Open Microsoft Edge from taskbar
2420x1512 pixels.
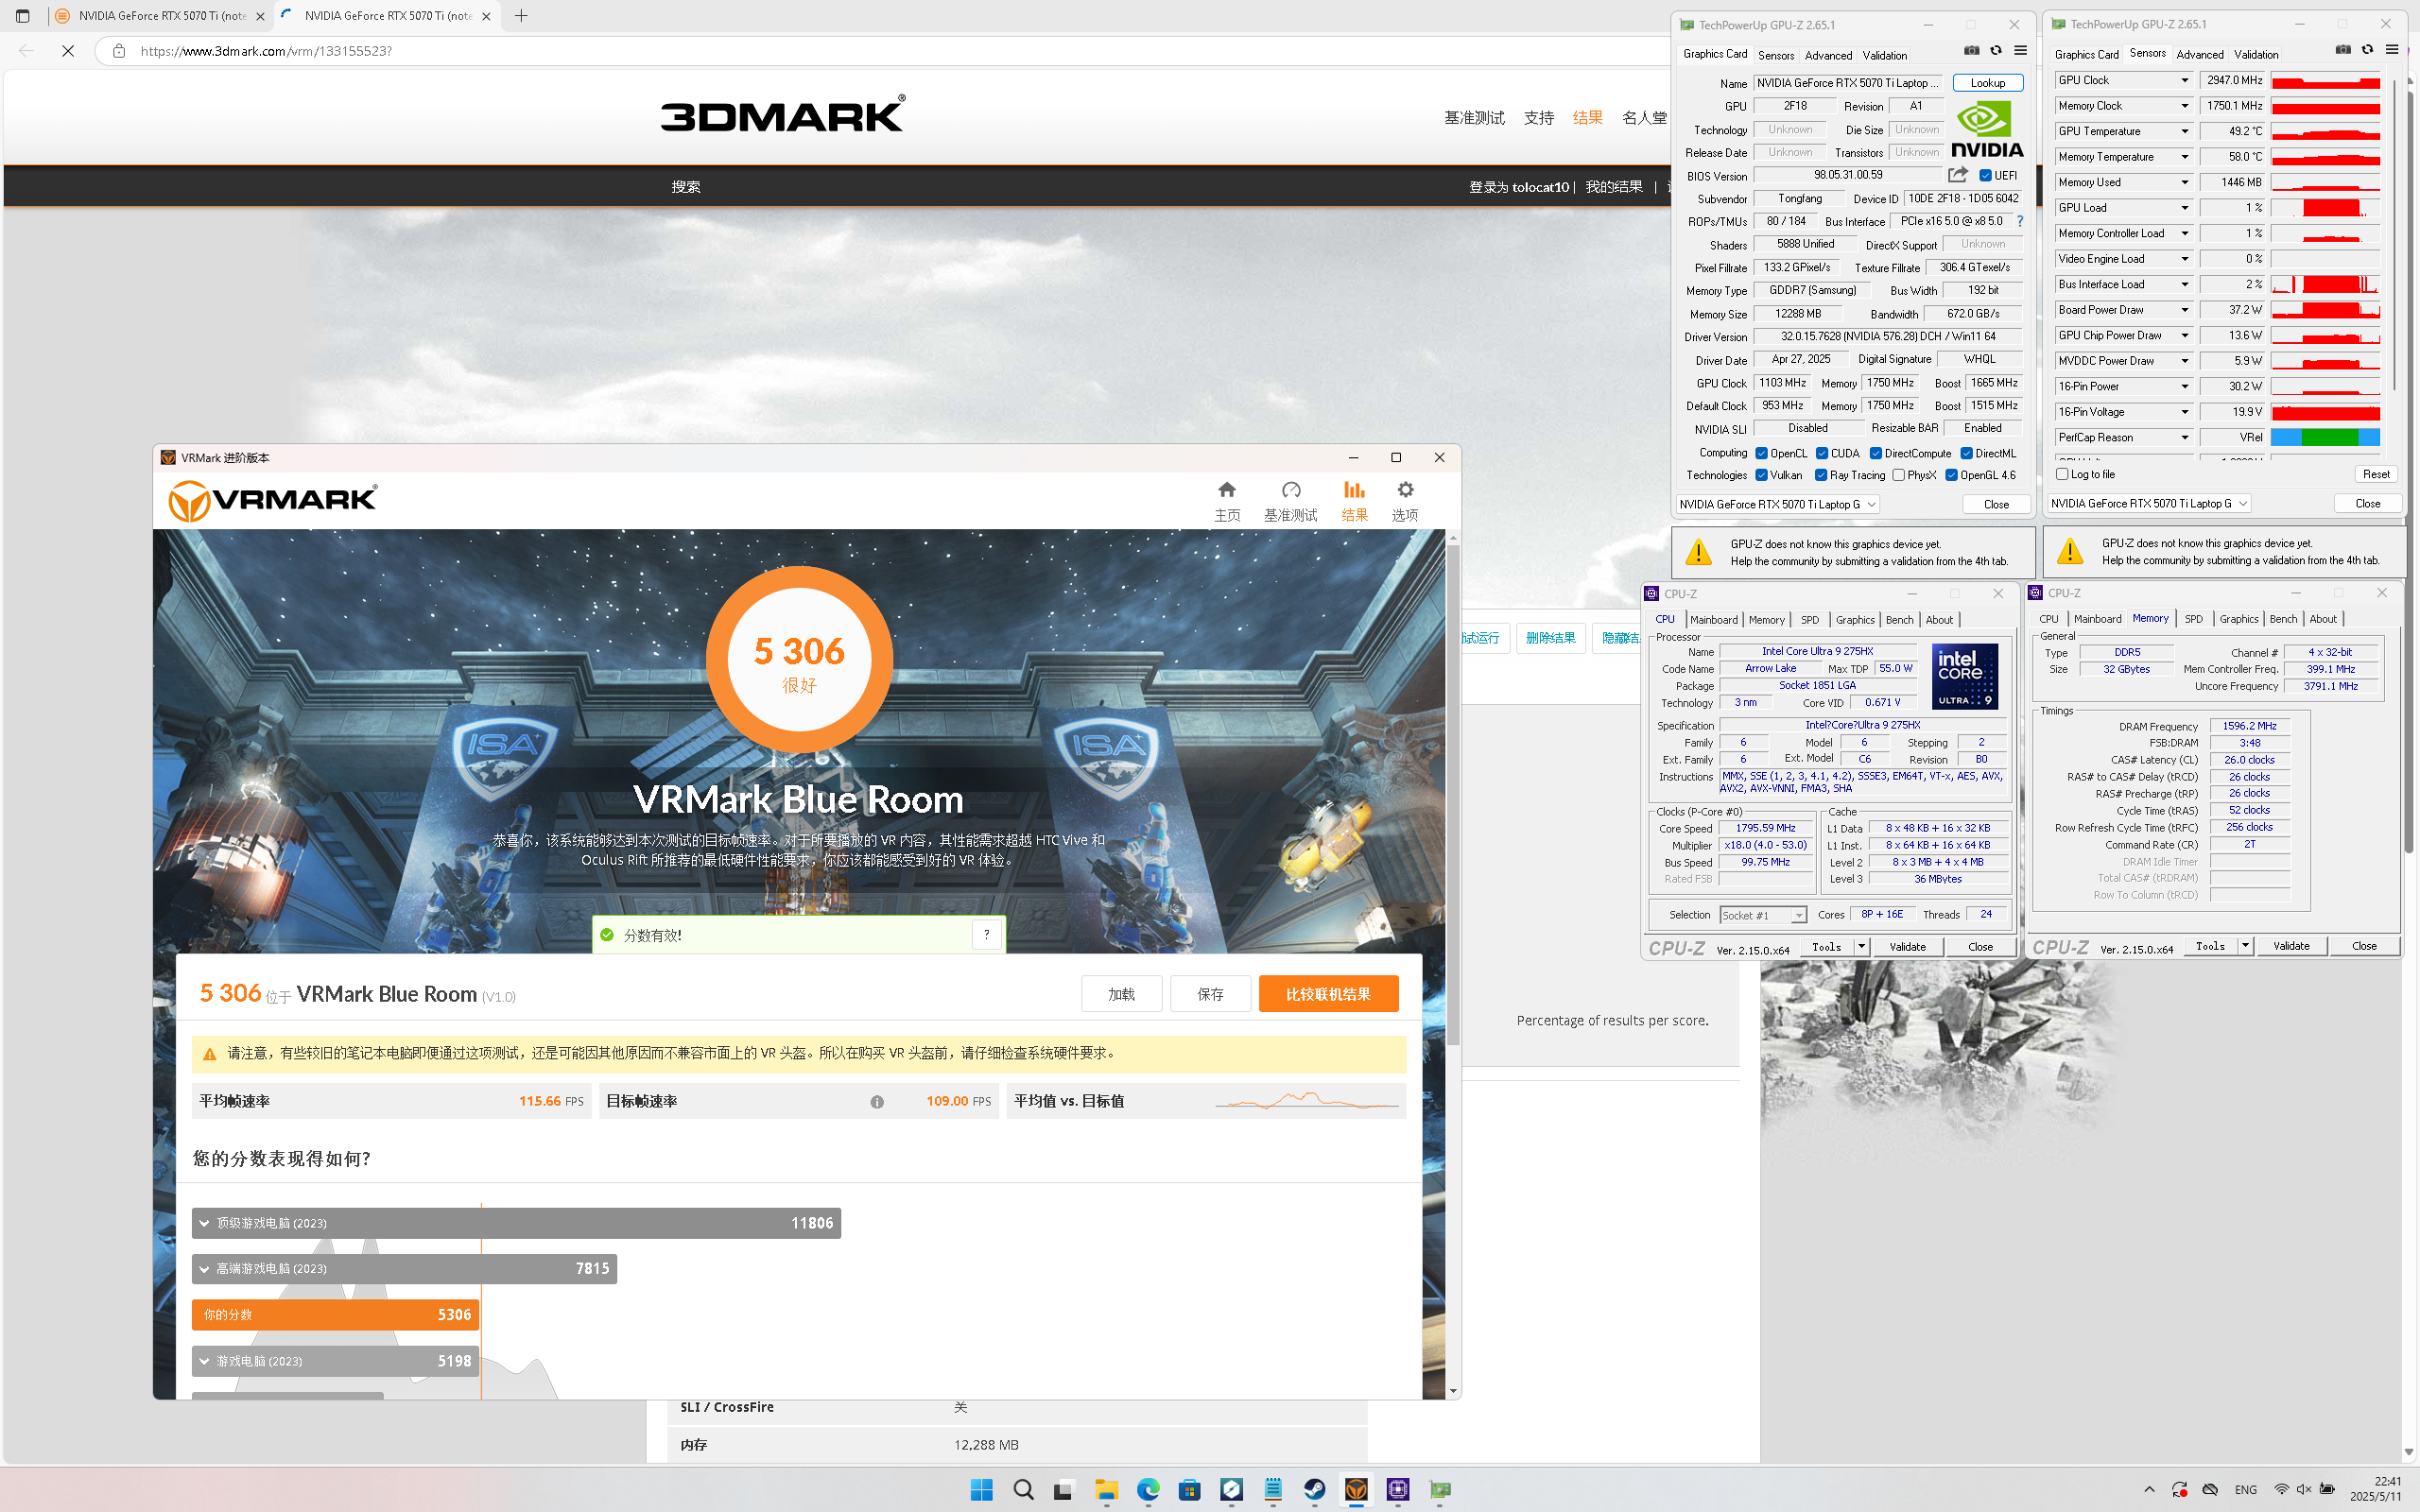coord(1148,1489)
